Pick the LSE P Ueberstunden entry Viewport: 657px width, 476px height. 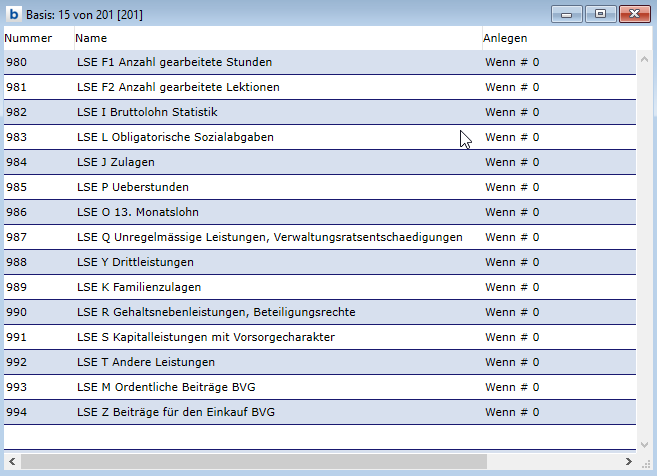tap(133, 187)
